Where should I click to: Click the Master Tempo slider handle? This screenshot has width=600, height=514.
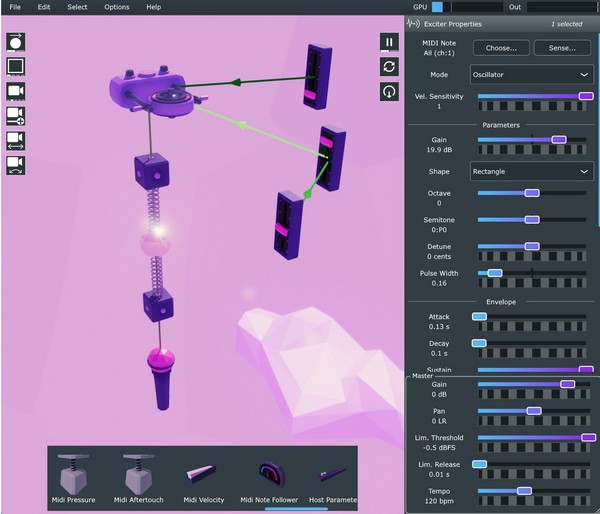click(523, 491)
